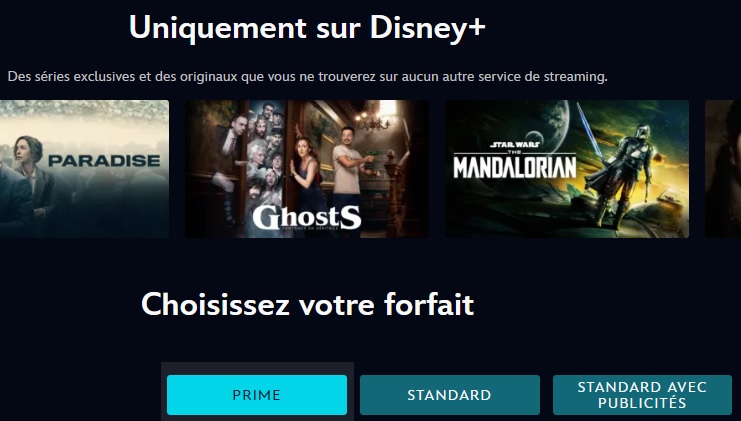Click the "Uniquement sur Disney+" heading
This screenshot has width=741, height=421.
(307, 27)
